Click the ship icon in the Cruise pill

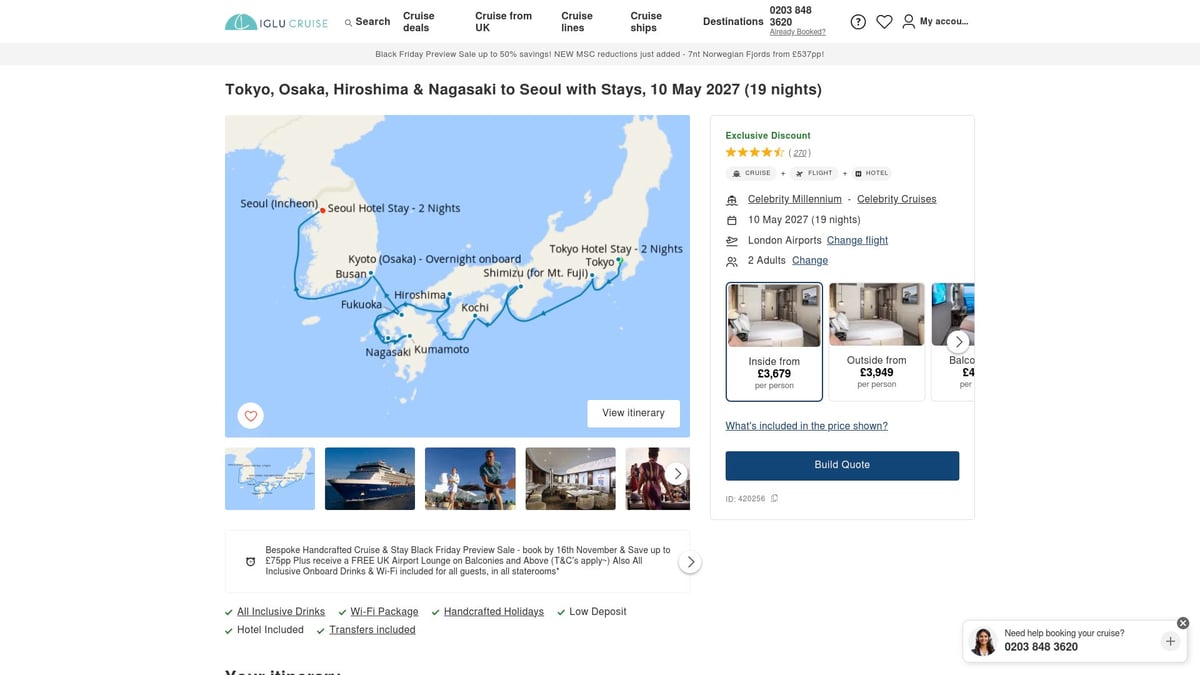pos(736,172)
